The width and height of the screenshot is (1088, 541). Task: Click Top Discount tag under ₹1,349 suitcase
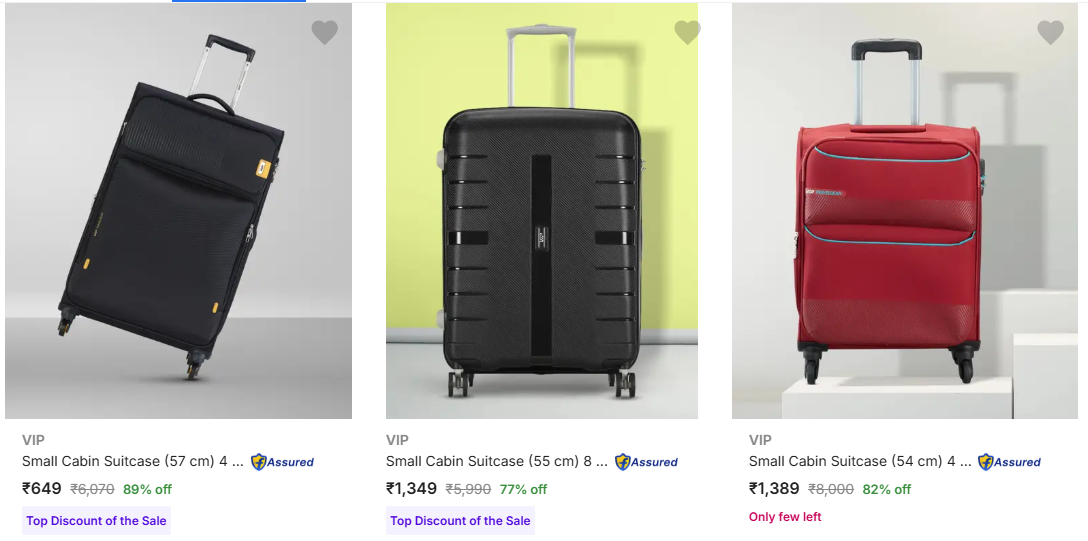pyautogui.click(x=460, y=521)
